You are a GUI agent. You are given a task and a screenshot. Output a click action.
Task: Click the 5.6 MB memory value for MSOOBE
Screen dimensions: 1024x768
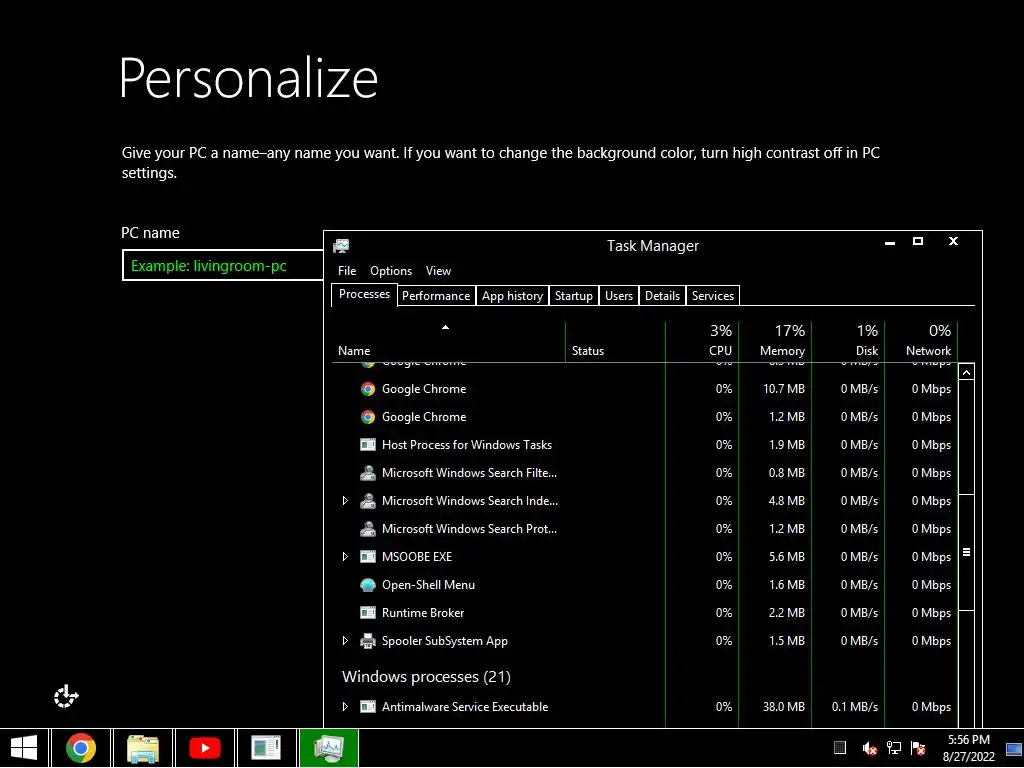(786, 557)
